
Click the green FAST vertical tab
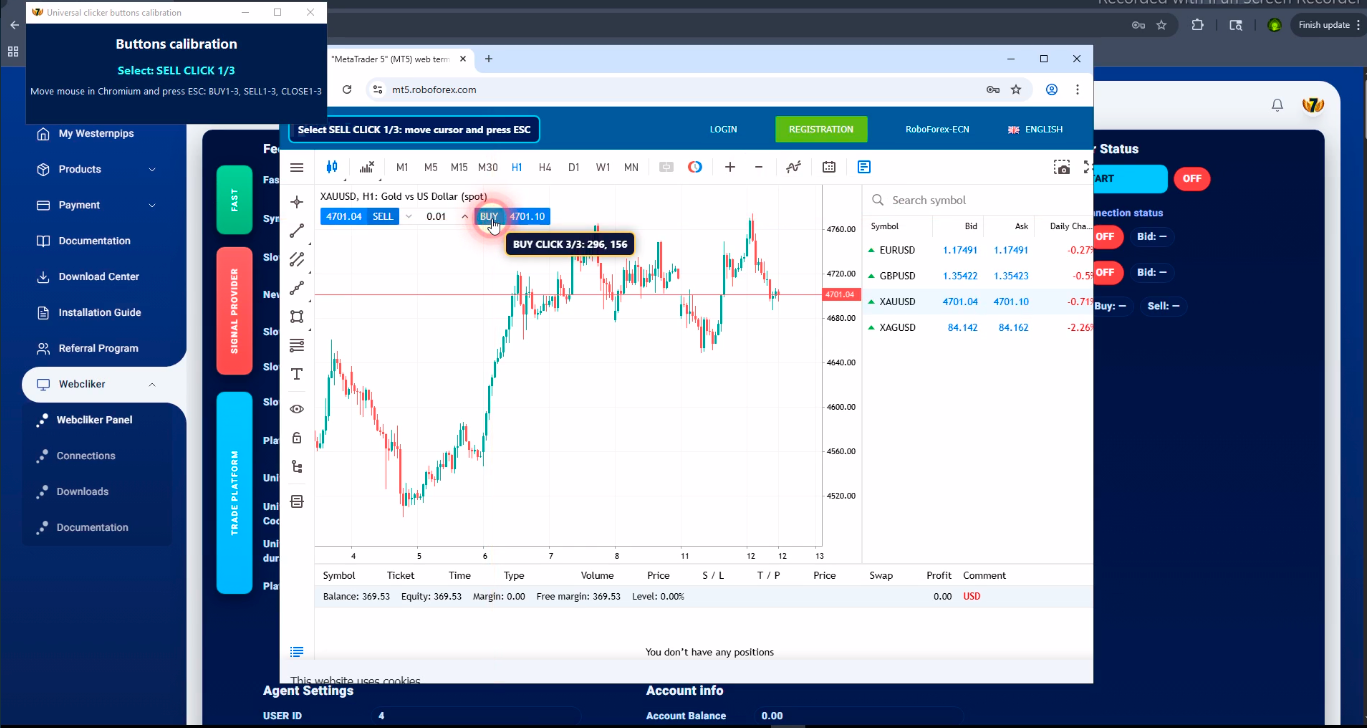(x=234, y=200)
